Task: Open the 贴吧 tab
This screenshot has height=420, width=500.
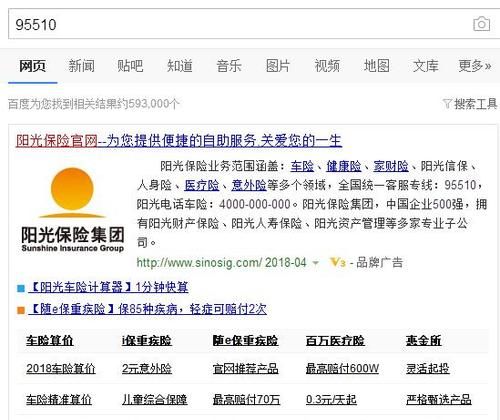Action: pos(130,66)
